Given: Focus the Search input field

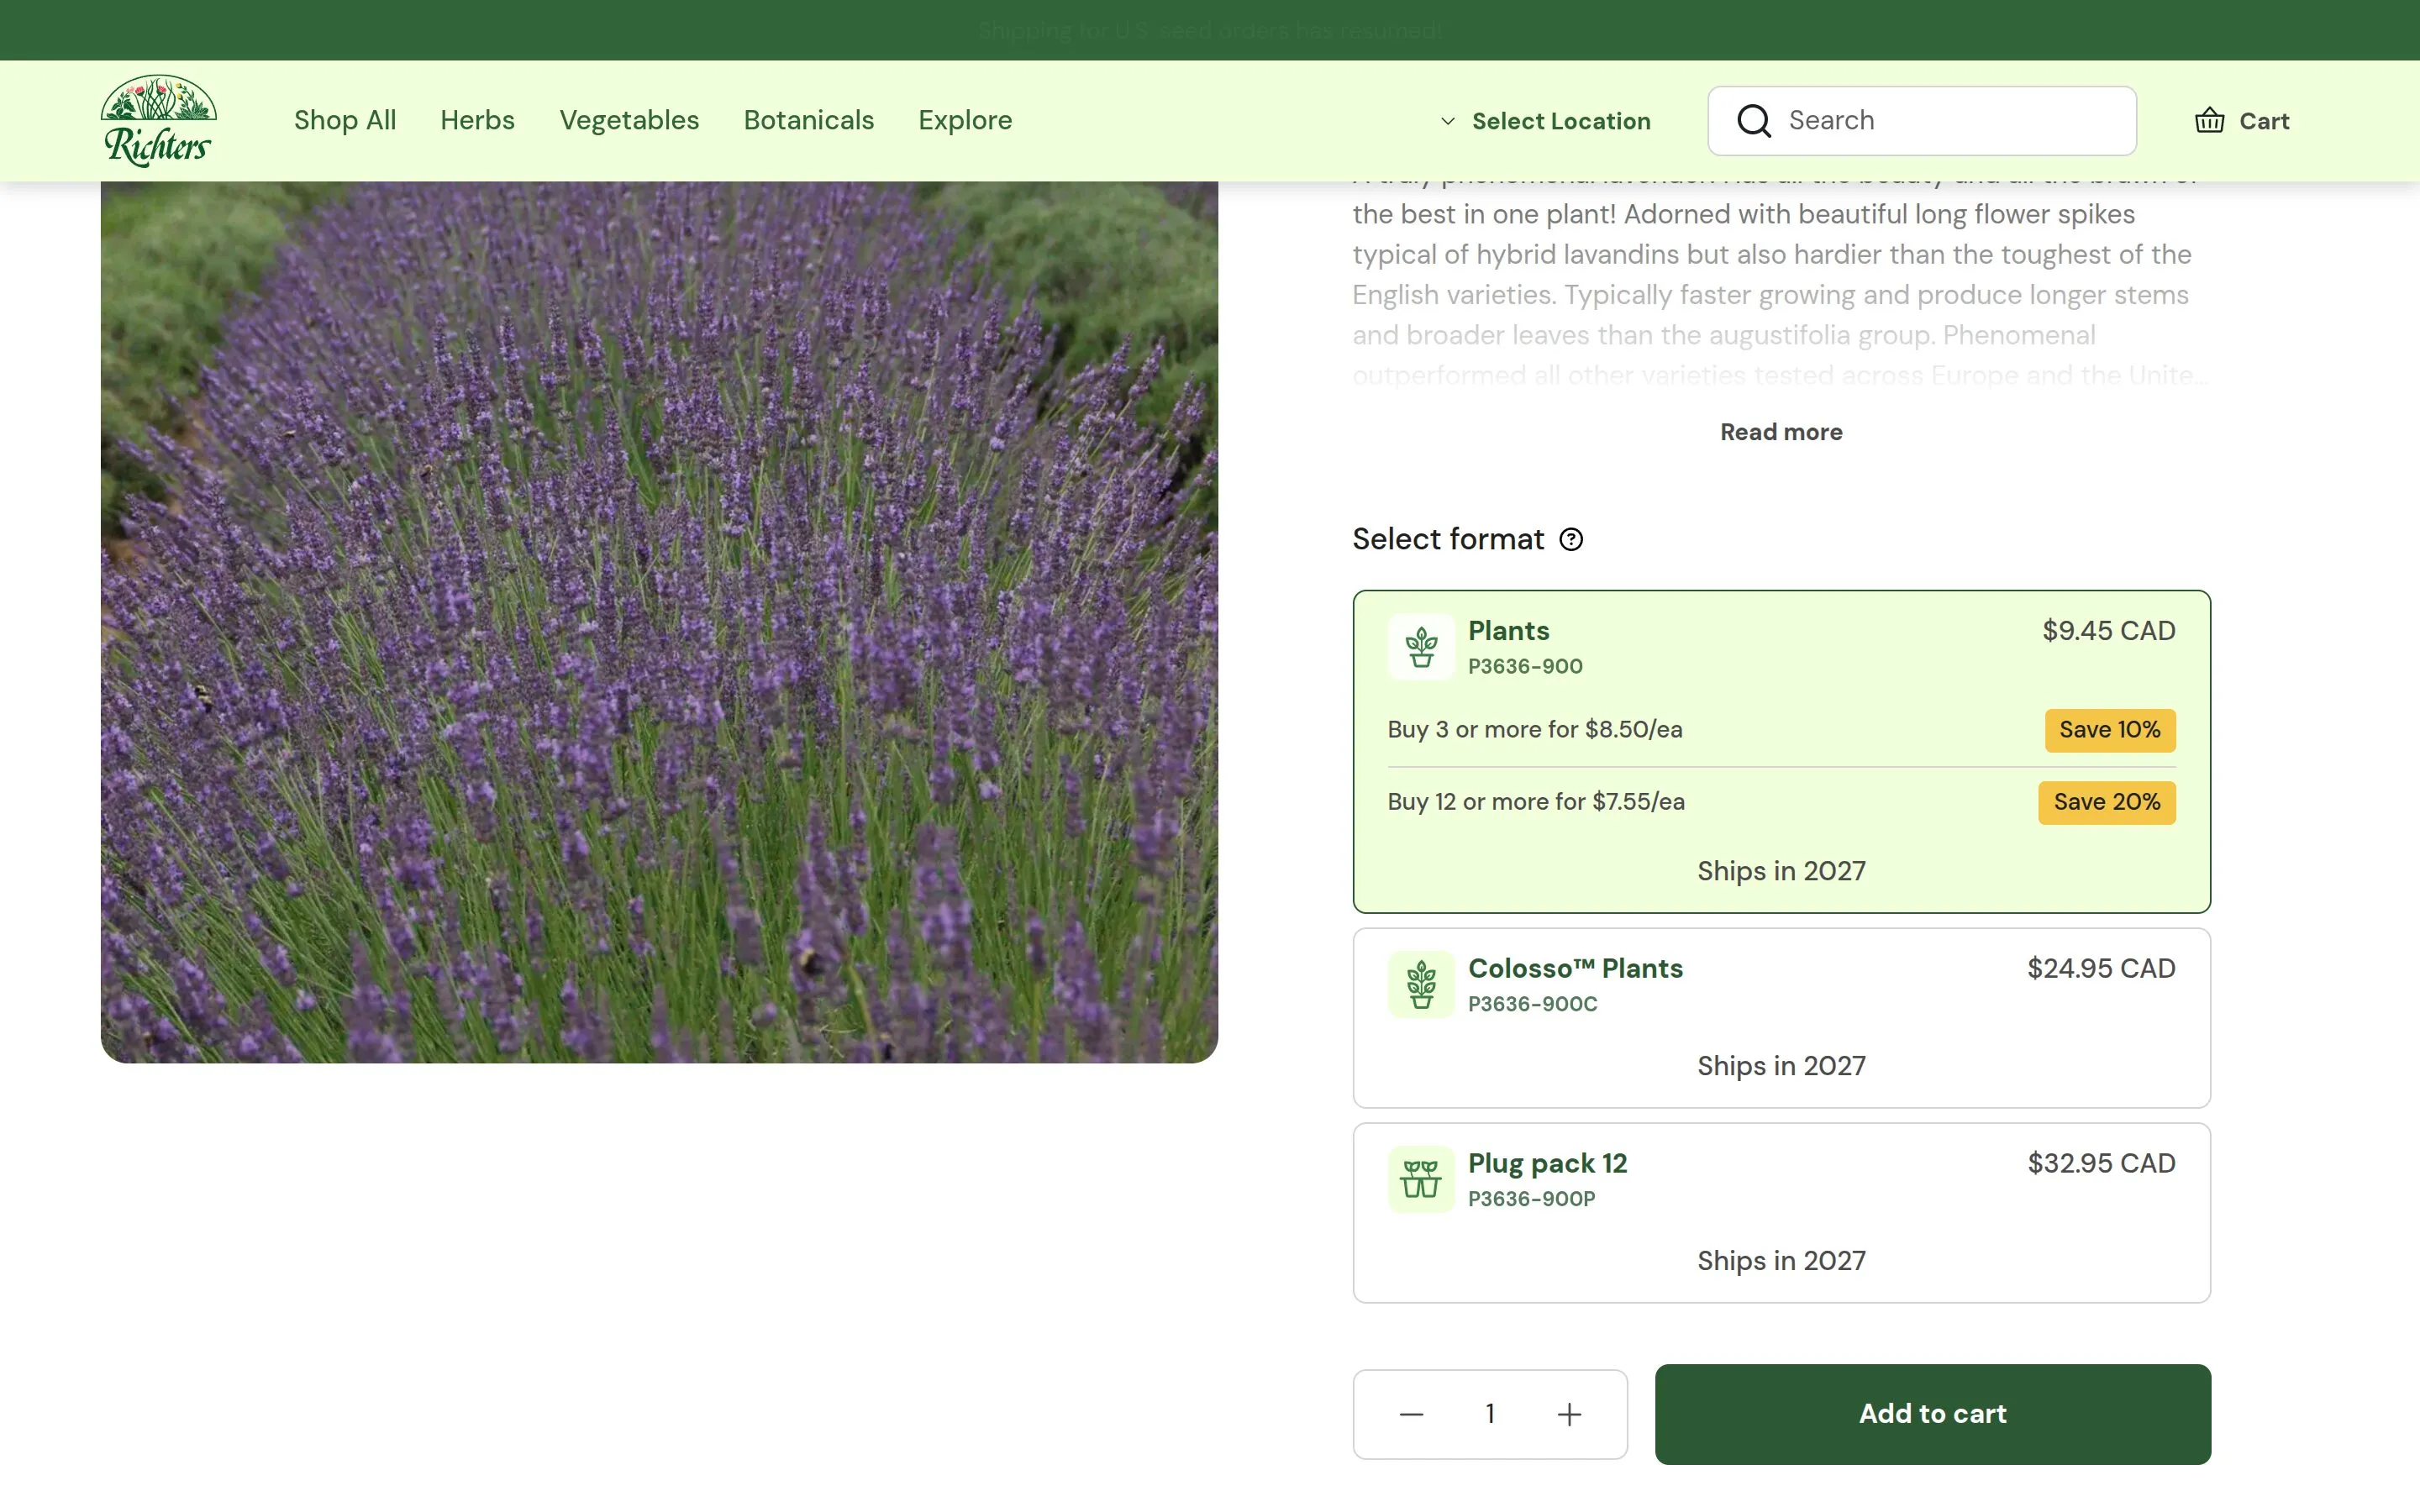Looking at the screenshot, I should point(1922,121).
